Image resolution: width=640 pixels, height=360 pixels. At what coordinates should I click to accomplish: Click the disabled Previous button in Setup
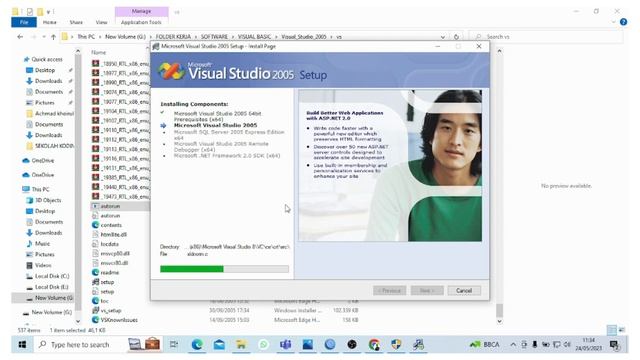point(389,291)
